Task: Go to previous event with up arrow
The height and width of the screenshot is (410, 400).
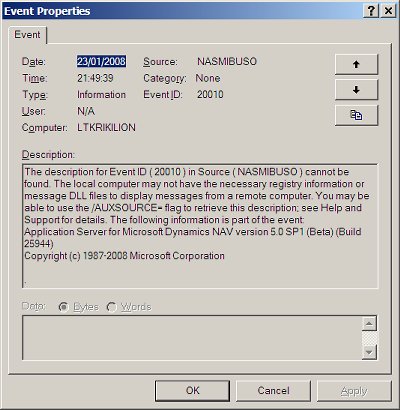Action: pos(356,64)
